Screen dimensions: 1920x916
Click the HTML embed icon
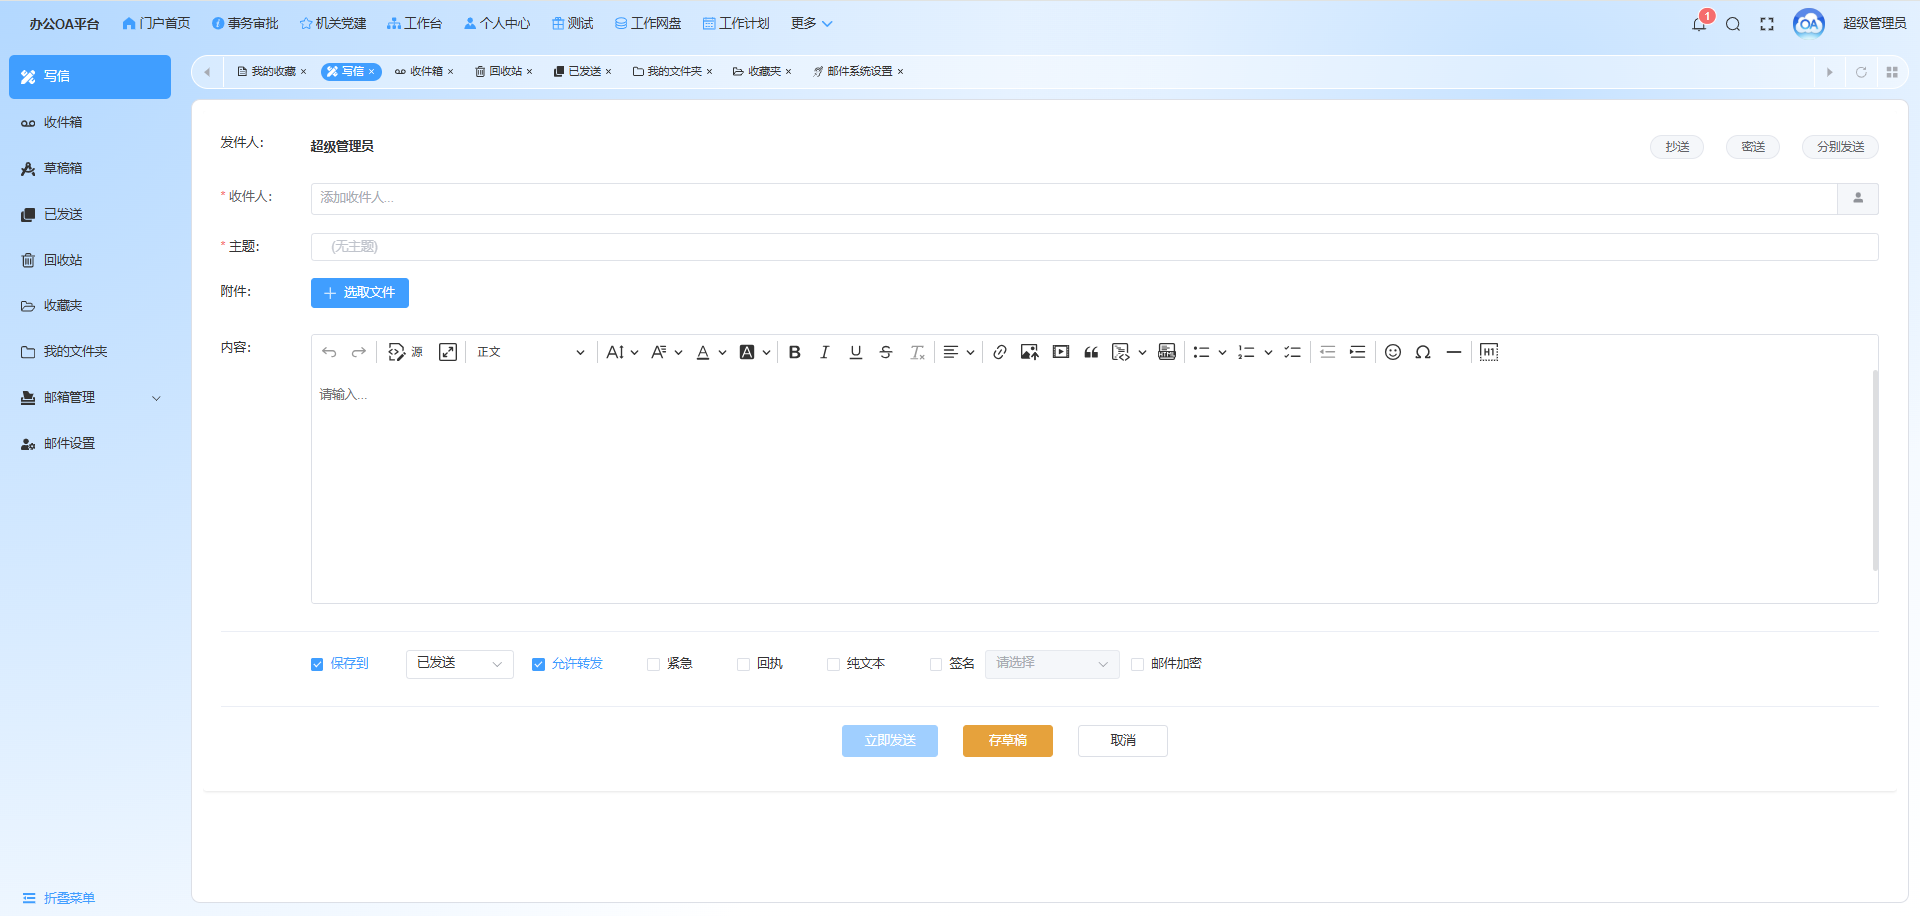1167,352
